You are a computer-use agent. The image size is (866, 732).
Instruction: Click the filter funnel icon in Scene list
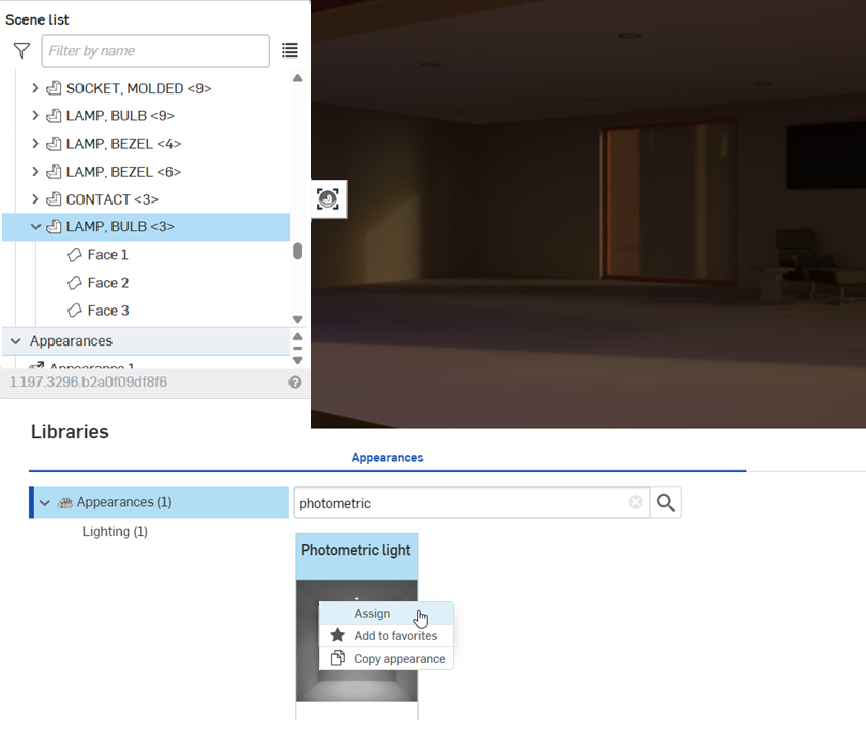(x=21, y=51)
